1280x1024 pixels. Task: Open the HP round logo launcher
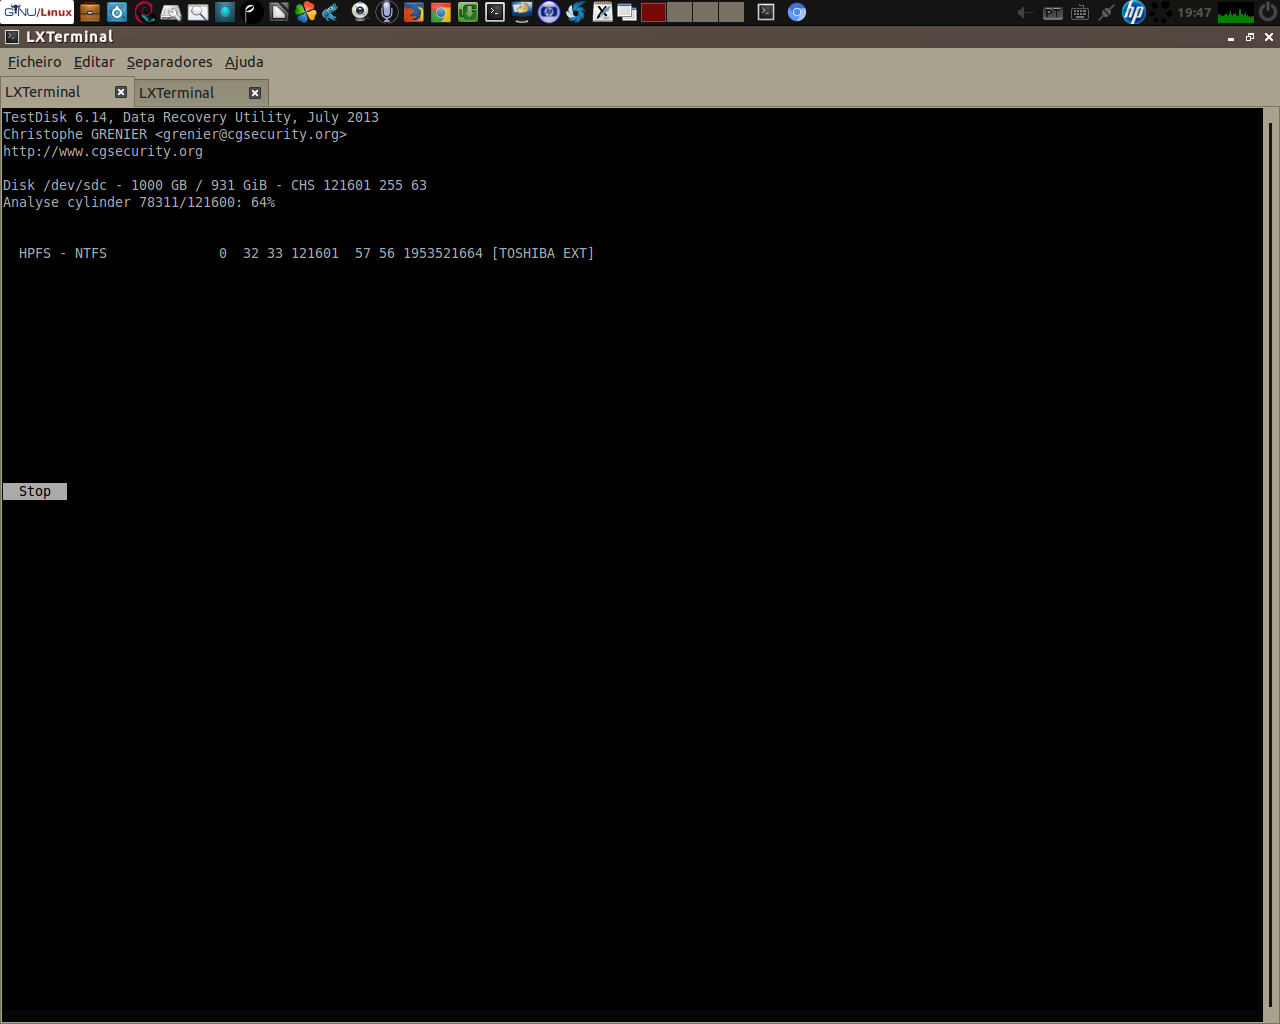point(549,12)
